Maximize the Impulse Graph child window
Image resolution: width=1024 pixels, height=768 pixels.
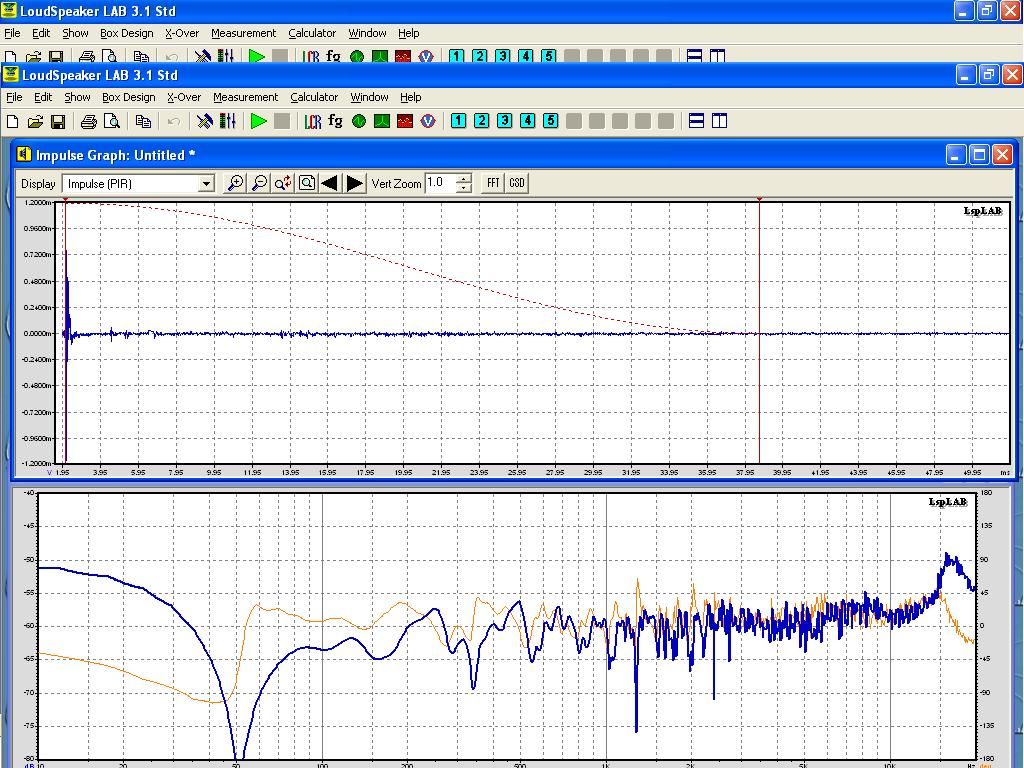coord(979,155)
